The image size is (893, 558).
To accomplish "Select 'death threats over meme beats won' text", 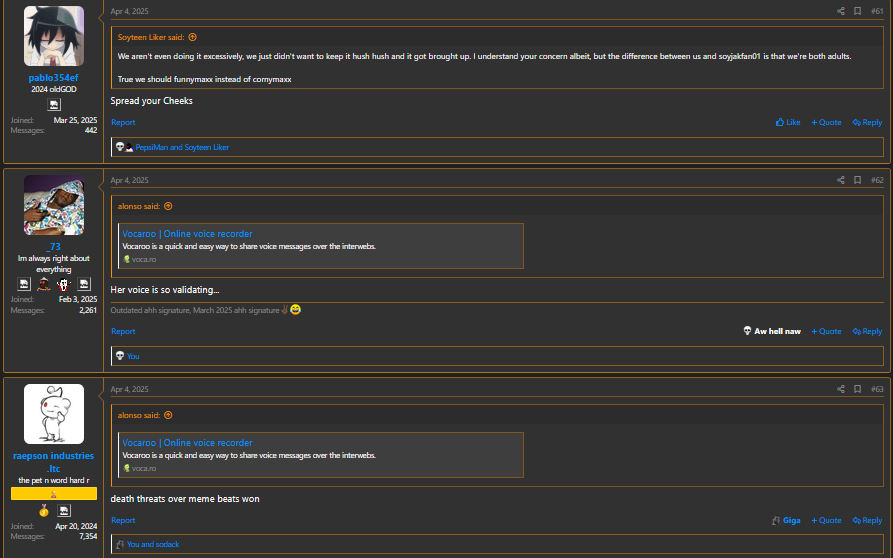I will click(x=185, y=499).
